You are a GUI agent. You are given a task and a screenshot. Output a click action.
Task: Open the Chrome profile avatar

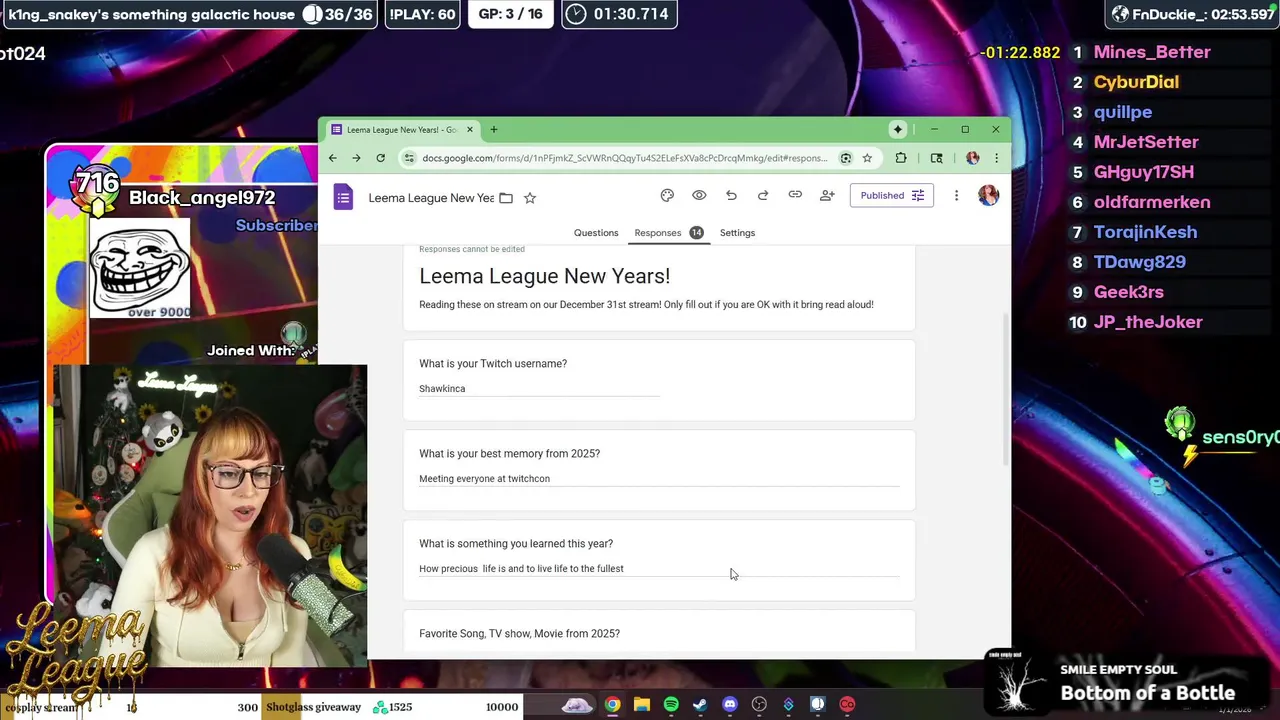tap(972, 158)
